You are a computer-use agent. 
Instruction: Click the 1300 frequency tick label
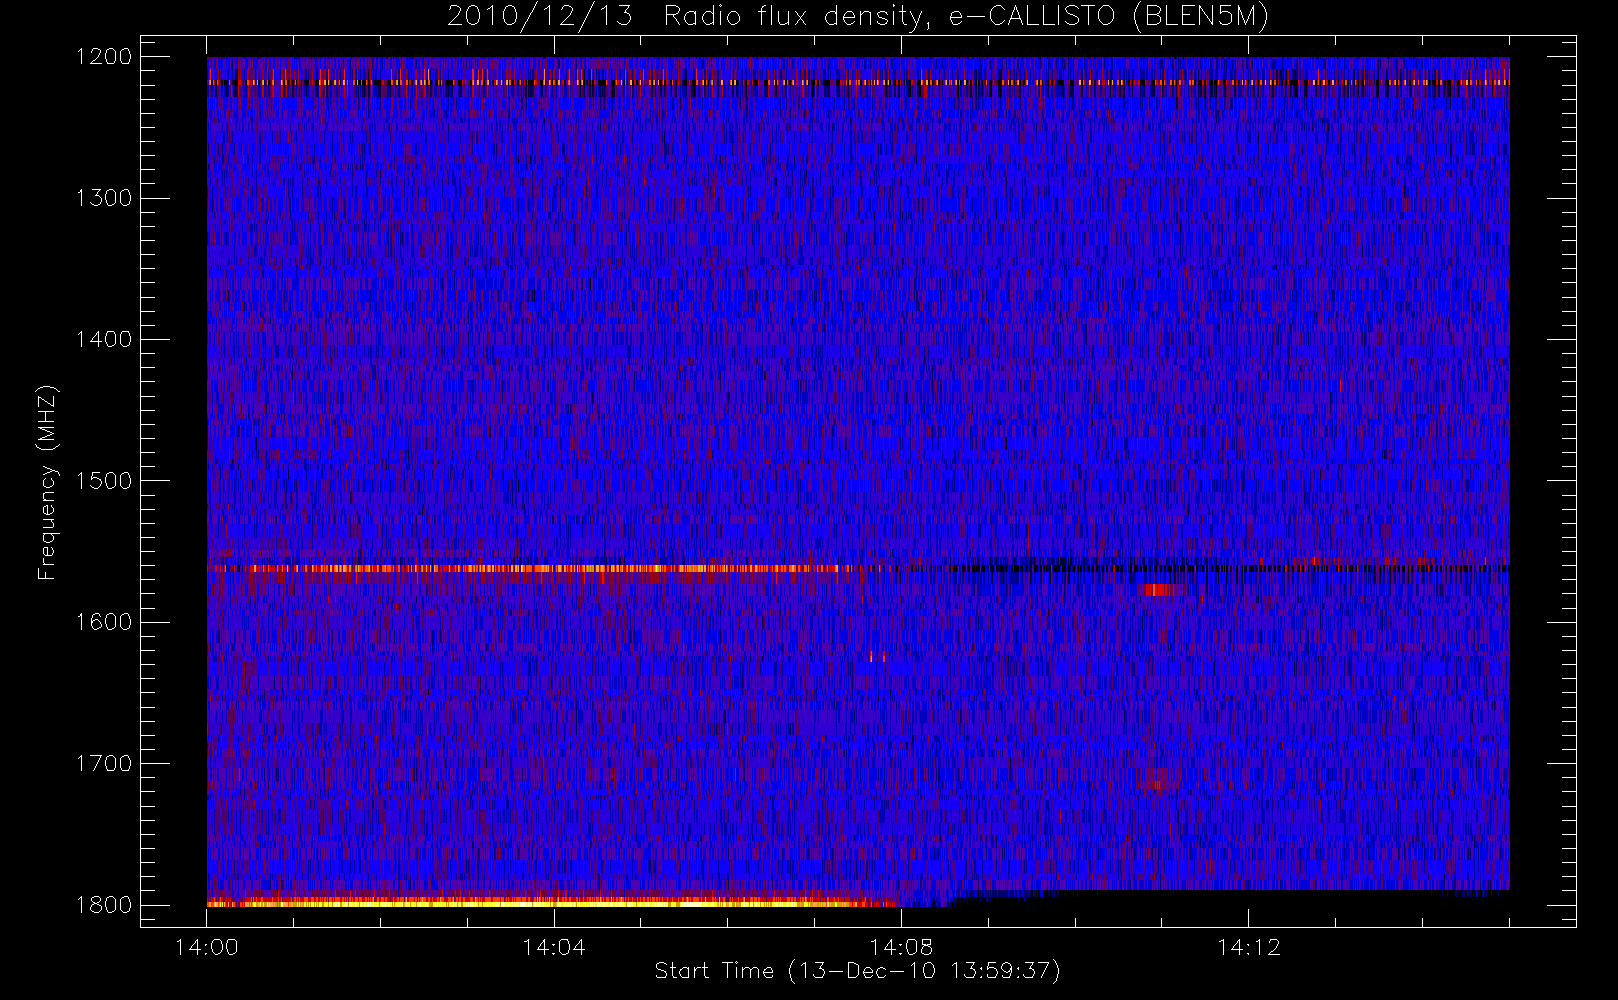tap(104, 198)
